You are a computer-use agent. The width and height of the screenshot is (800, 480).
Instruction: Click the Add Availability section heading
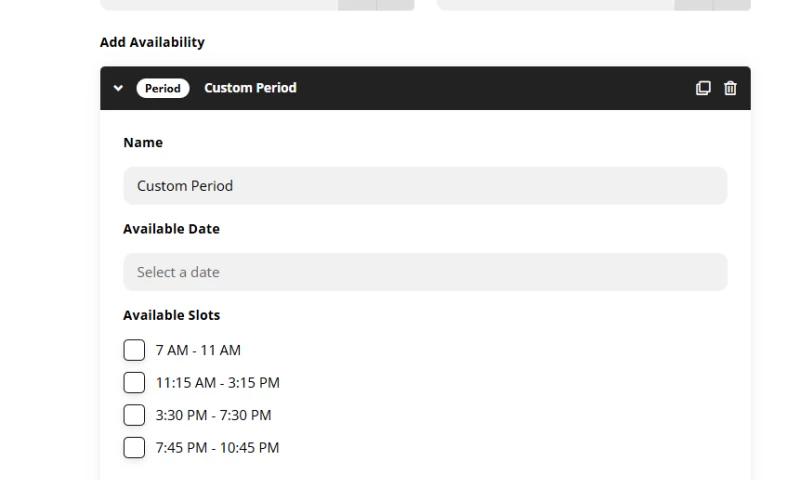[x=152, y=42]
